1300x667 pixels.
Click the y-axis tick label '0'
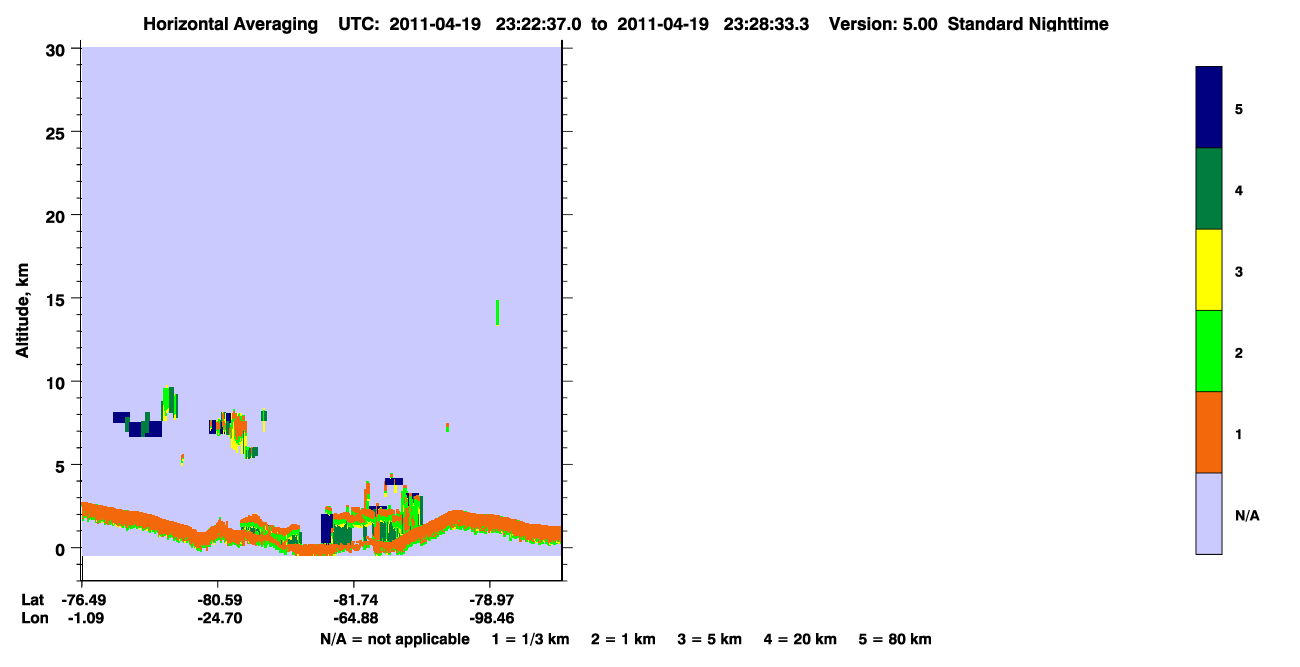pyautogui.click(x=62, y=548)
